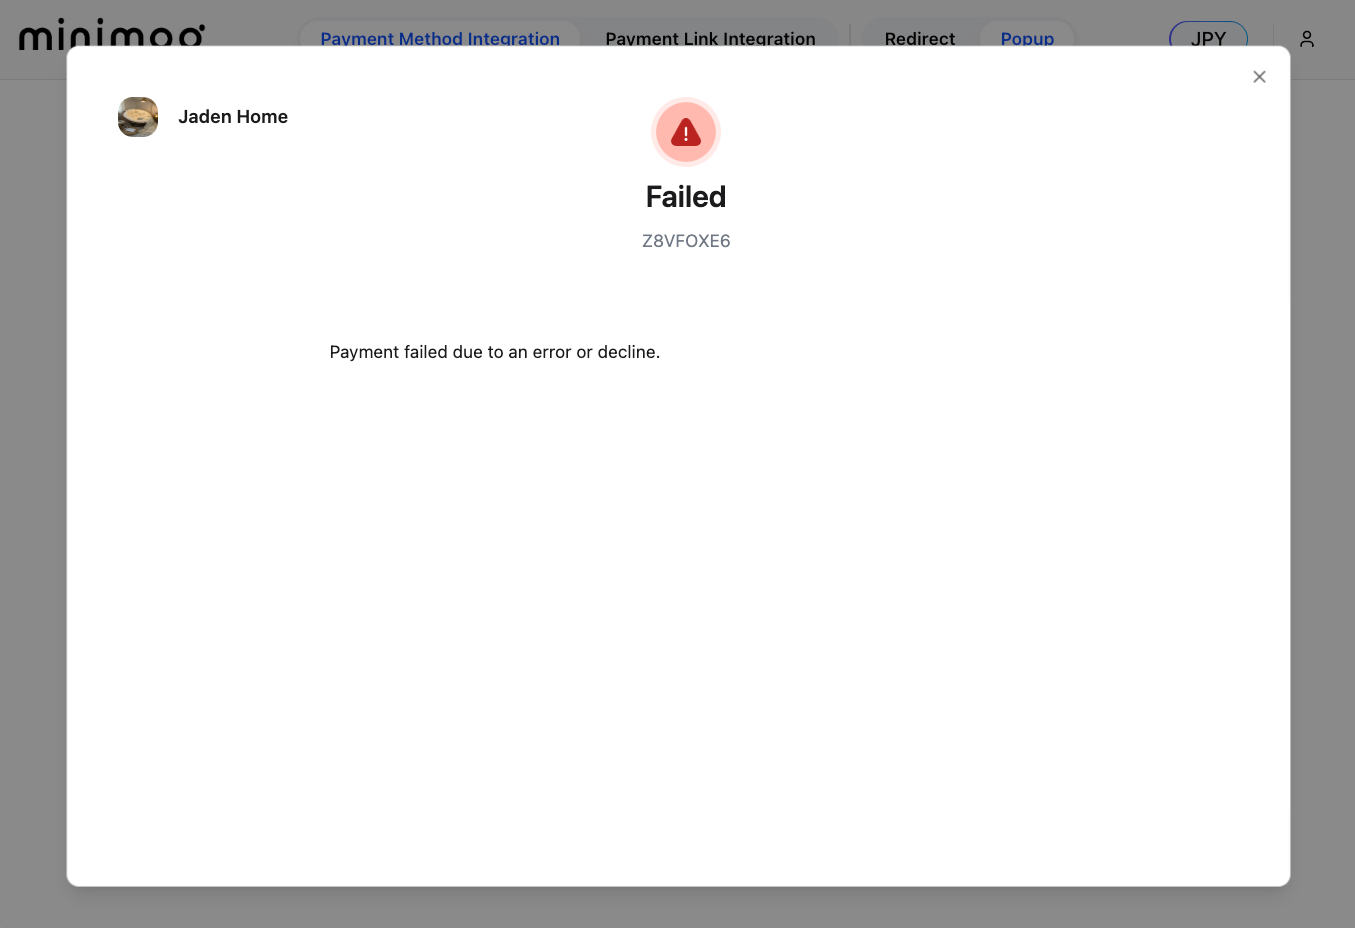Viewport: 1355px width, 928px height.
Task: Select the Redirect mode option
Action: (x=919, y=38)
